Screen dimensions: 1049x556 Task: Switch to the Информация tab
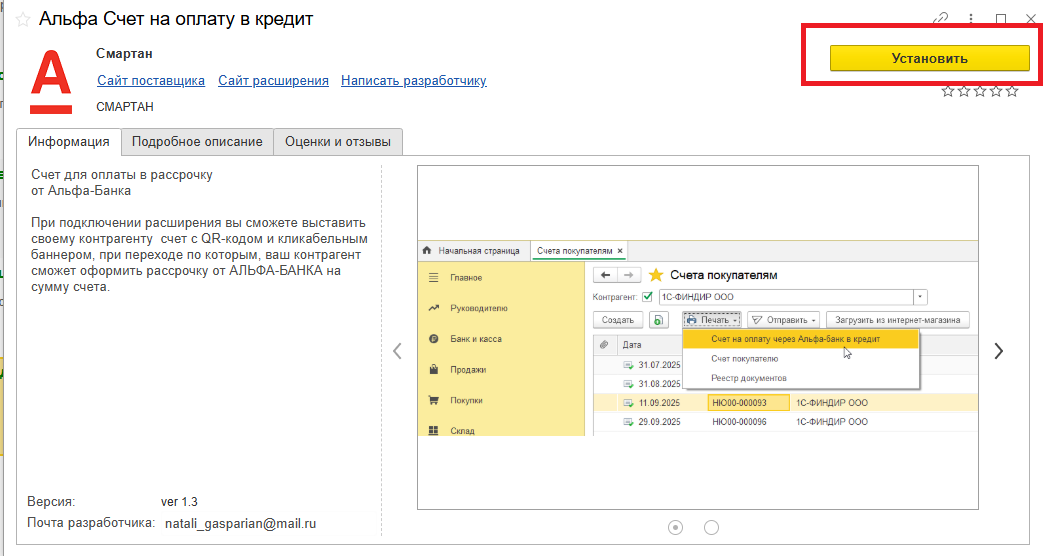[69, 142]
